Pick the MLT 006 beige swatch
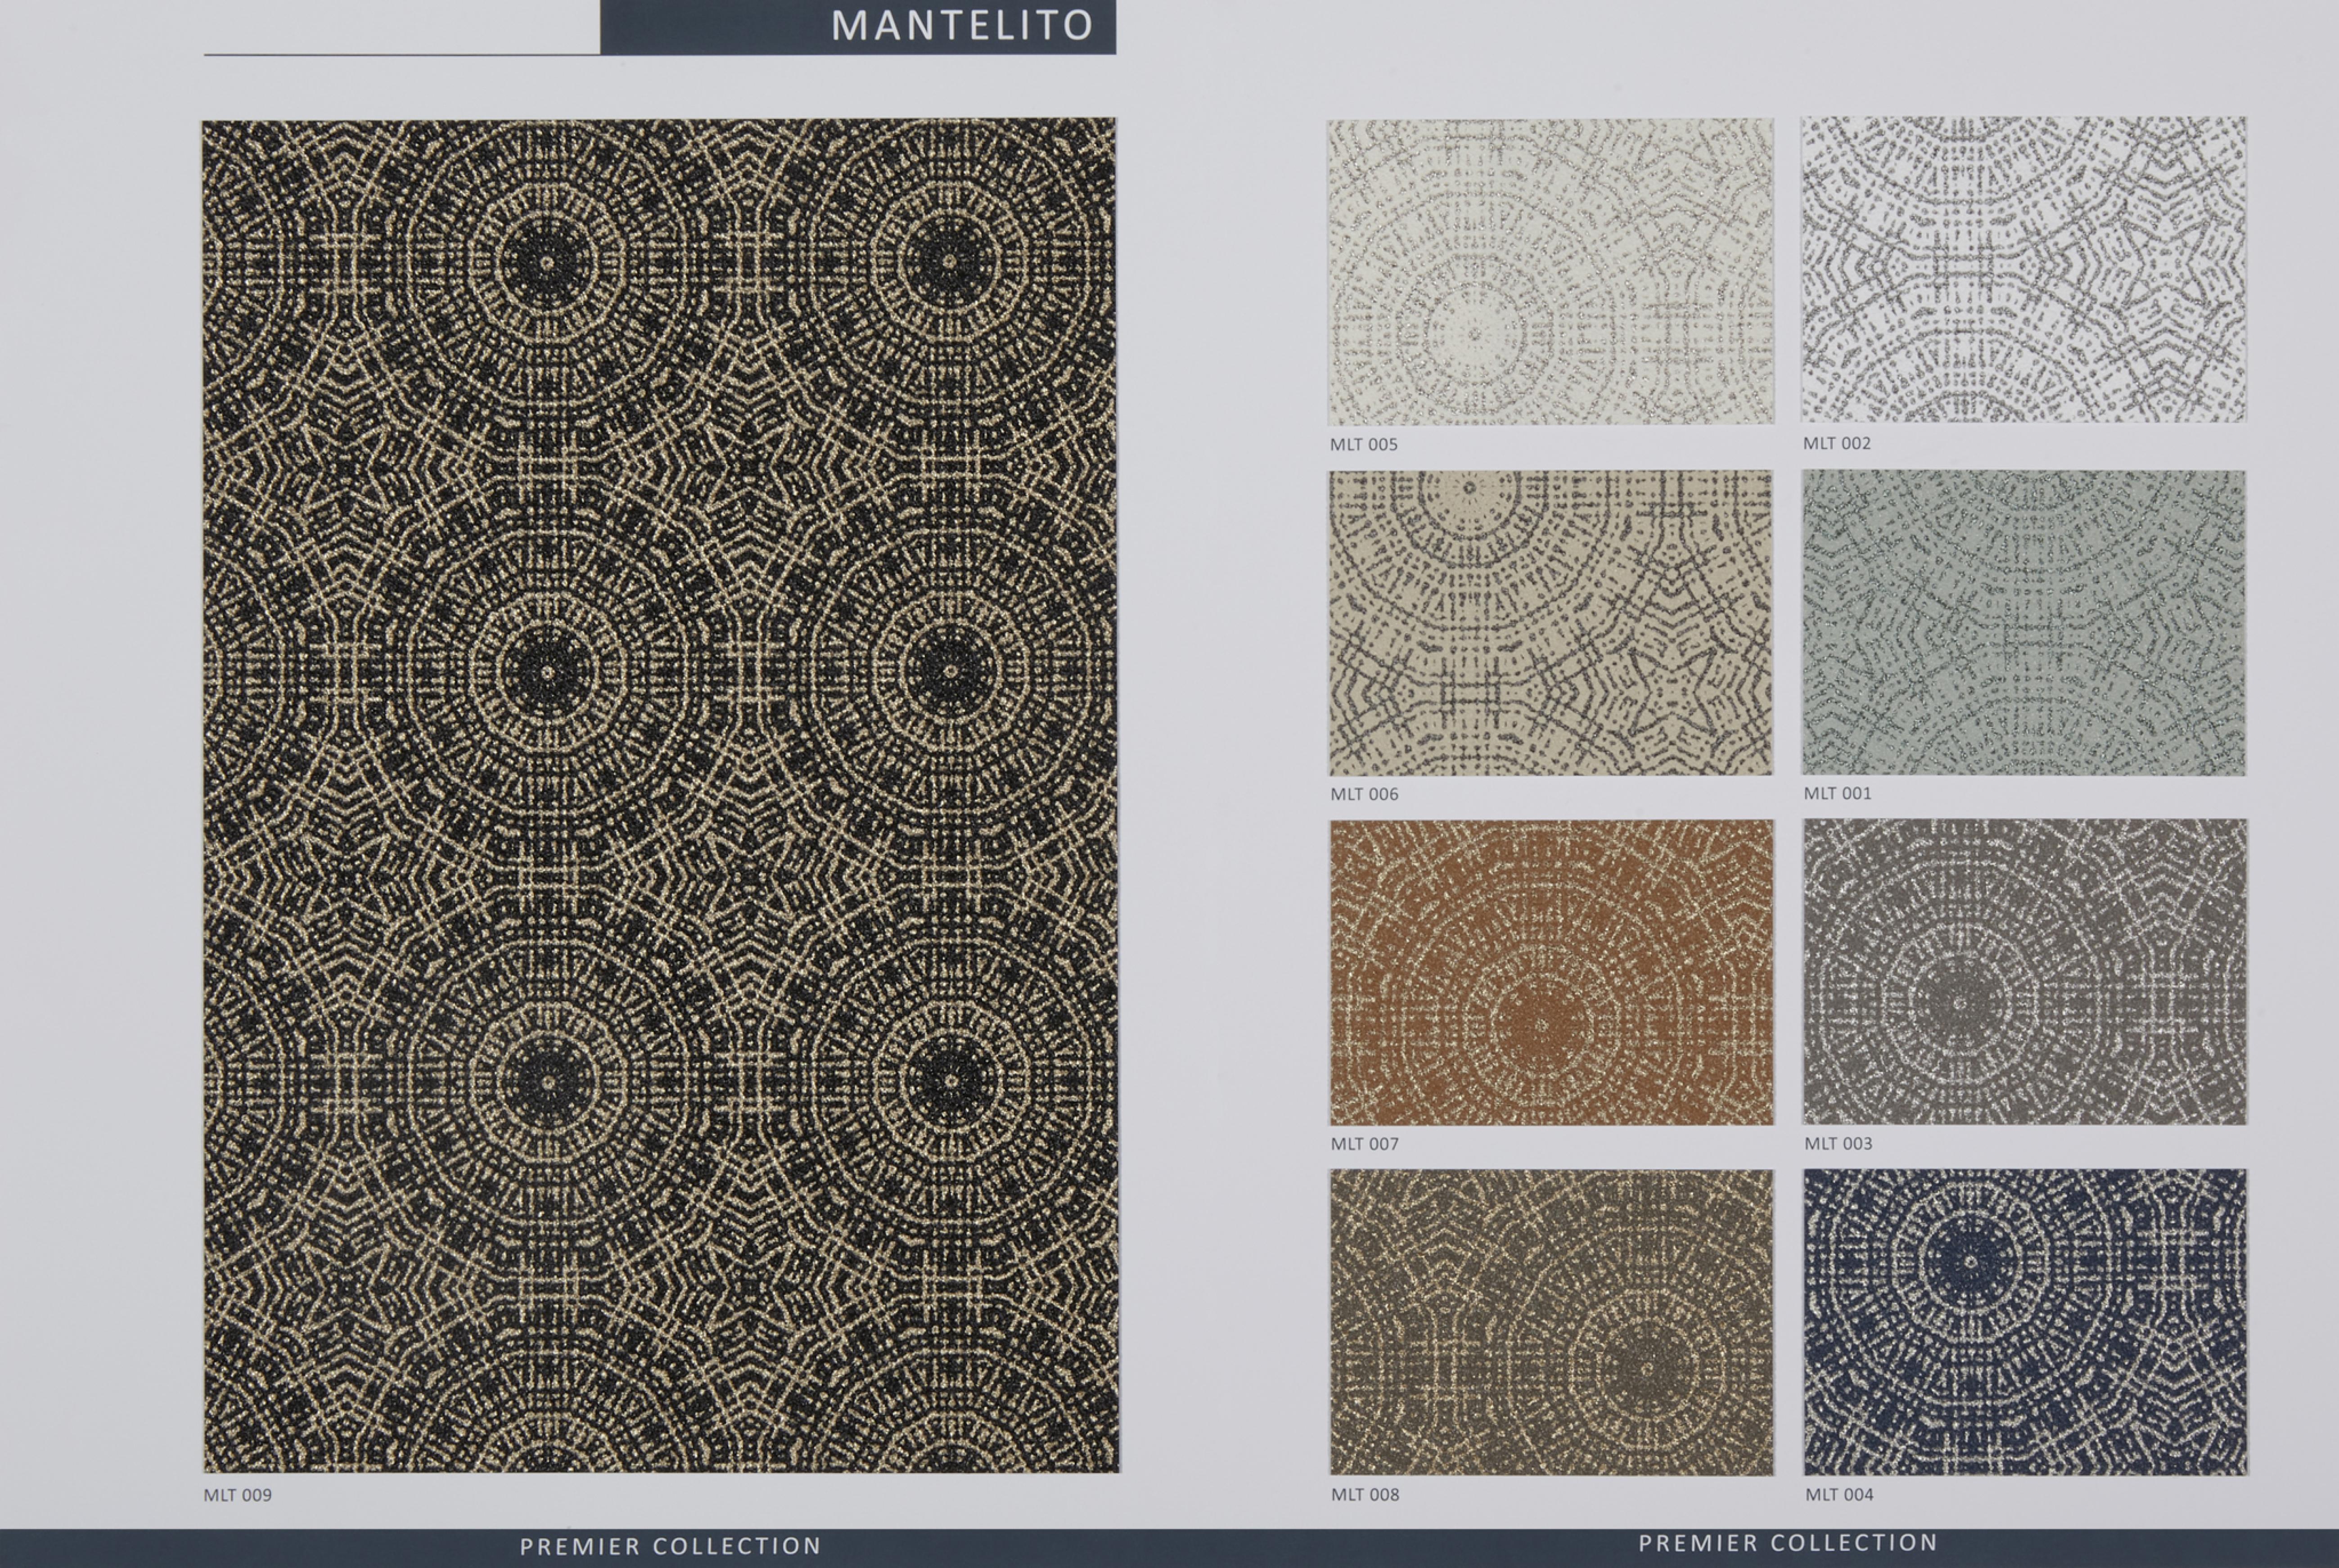Viewport: 2339px width, 1568px height. click(1550, 623)
